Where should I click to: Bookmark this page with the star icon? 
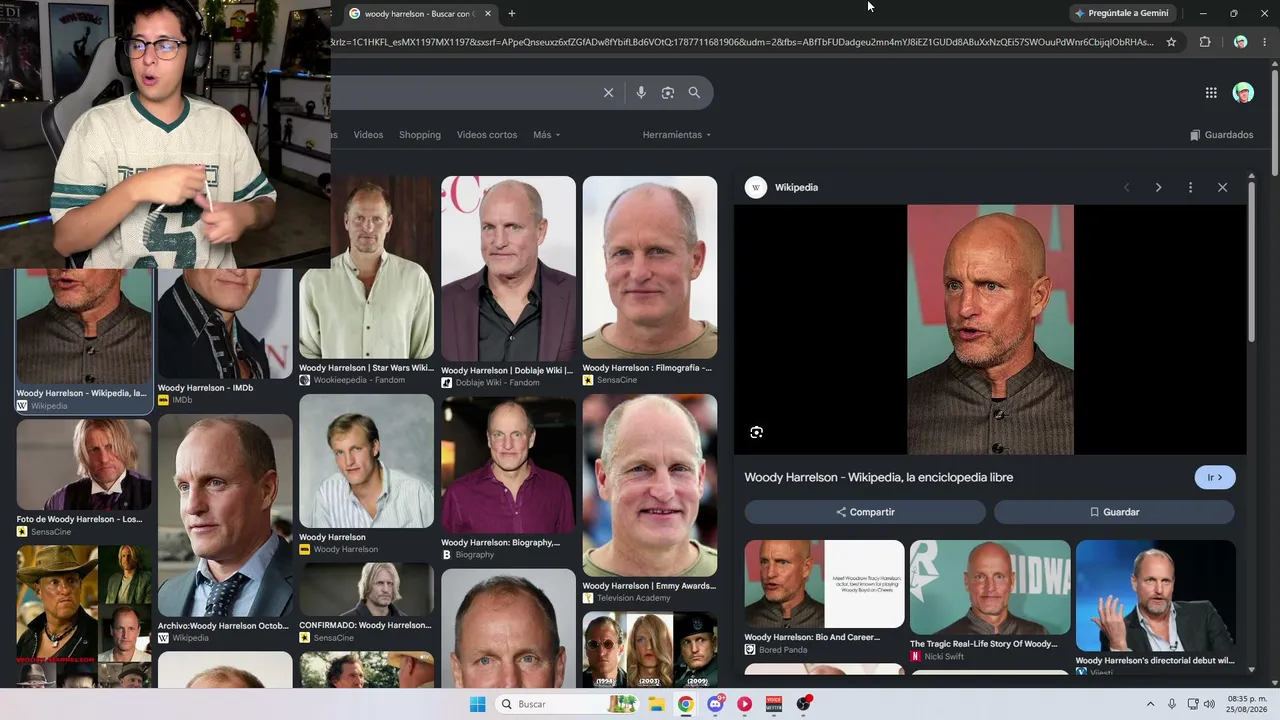pyautogui.click(x=1171, y=42)
